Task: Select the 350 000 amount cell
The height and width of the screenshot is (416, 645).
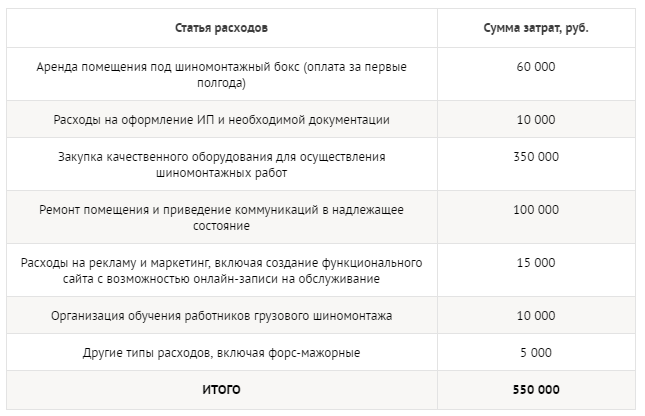Action: pyautogui.click(x=535, y=157)
